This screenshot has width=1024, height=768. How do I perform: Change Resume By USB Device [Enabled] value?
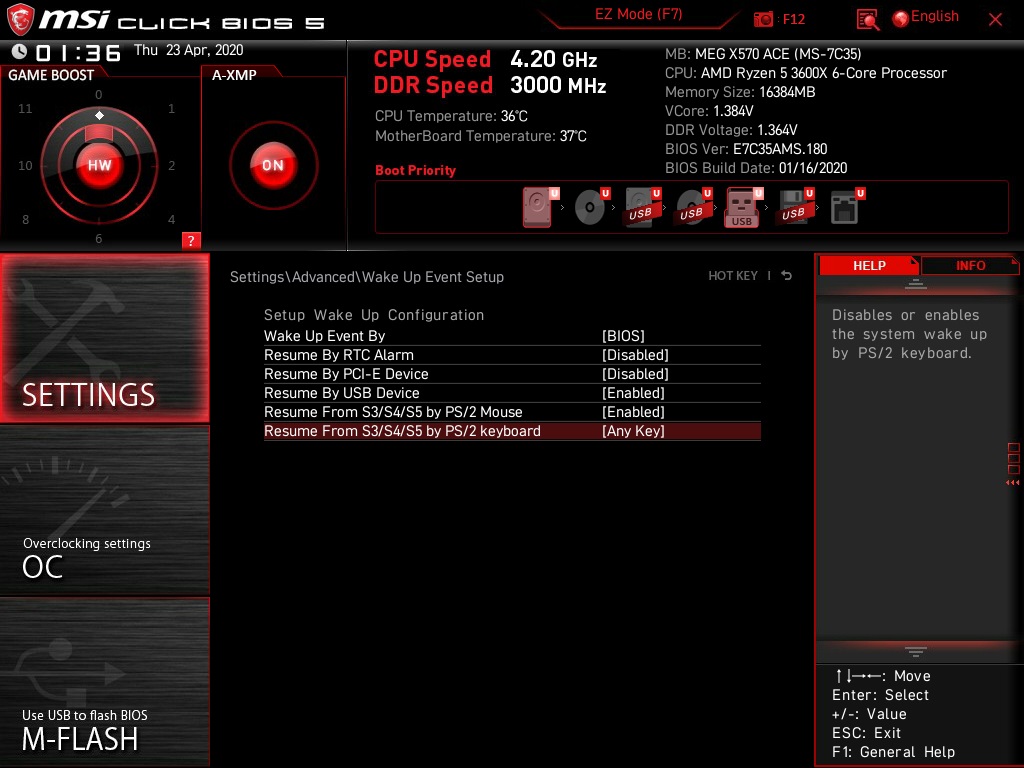[633, 392]
